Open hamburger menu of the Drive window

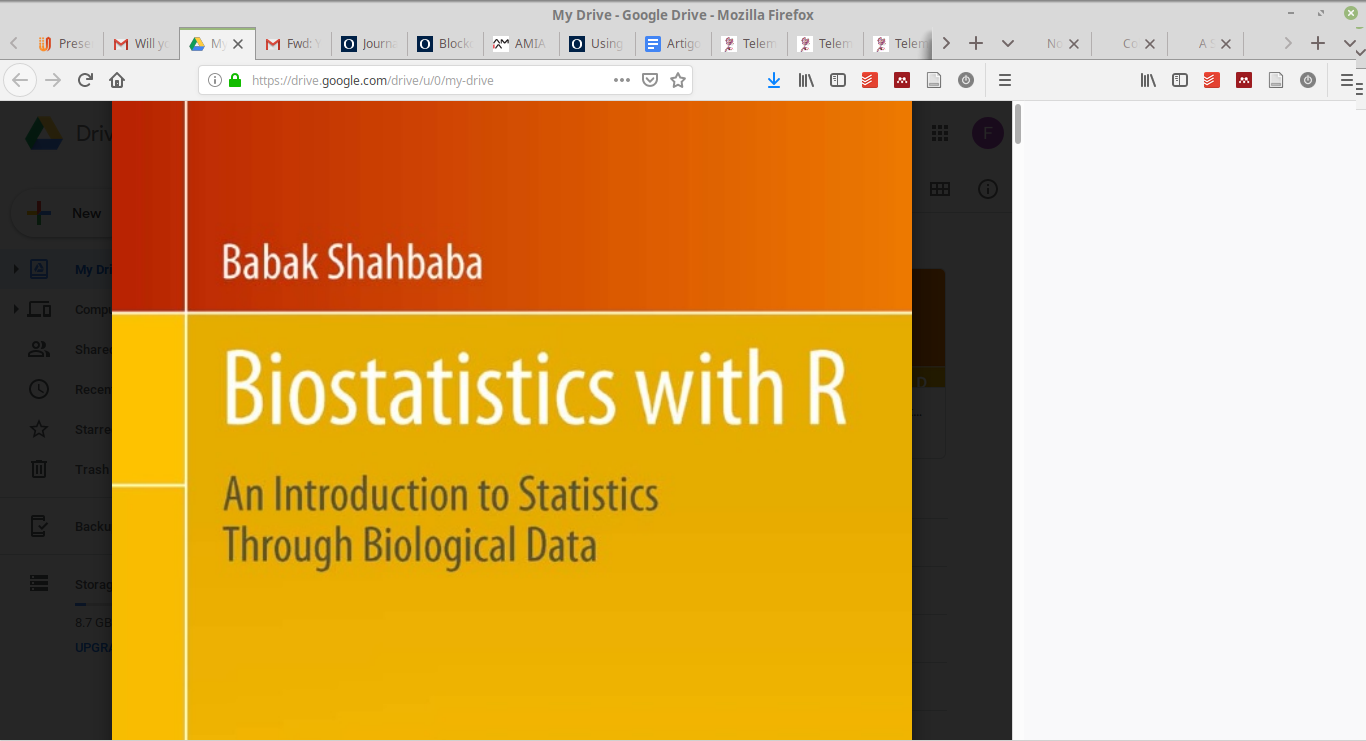tap(1005, 80)
